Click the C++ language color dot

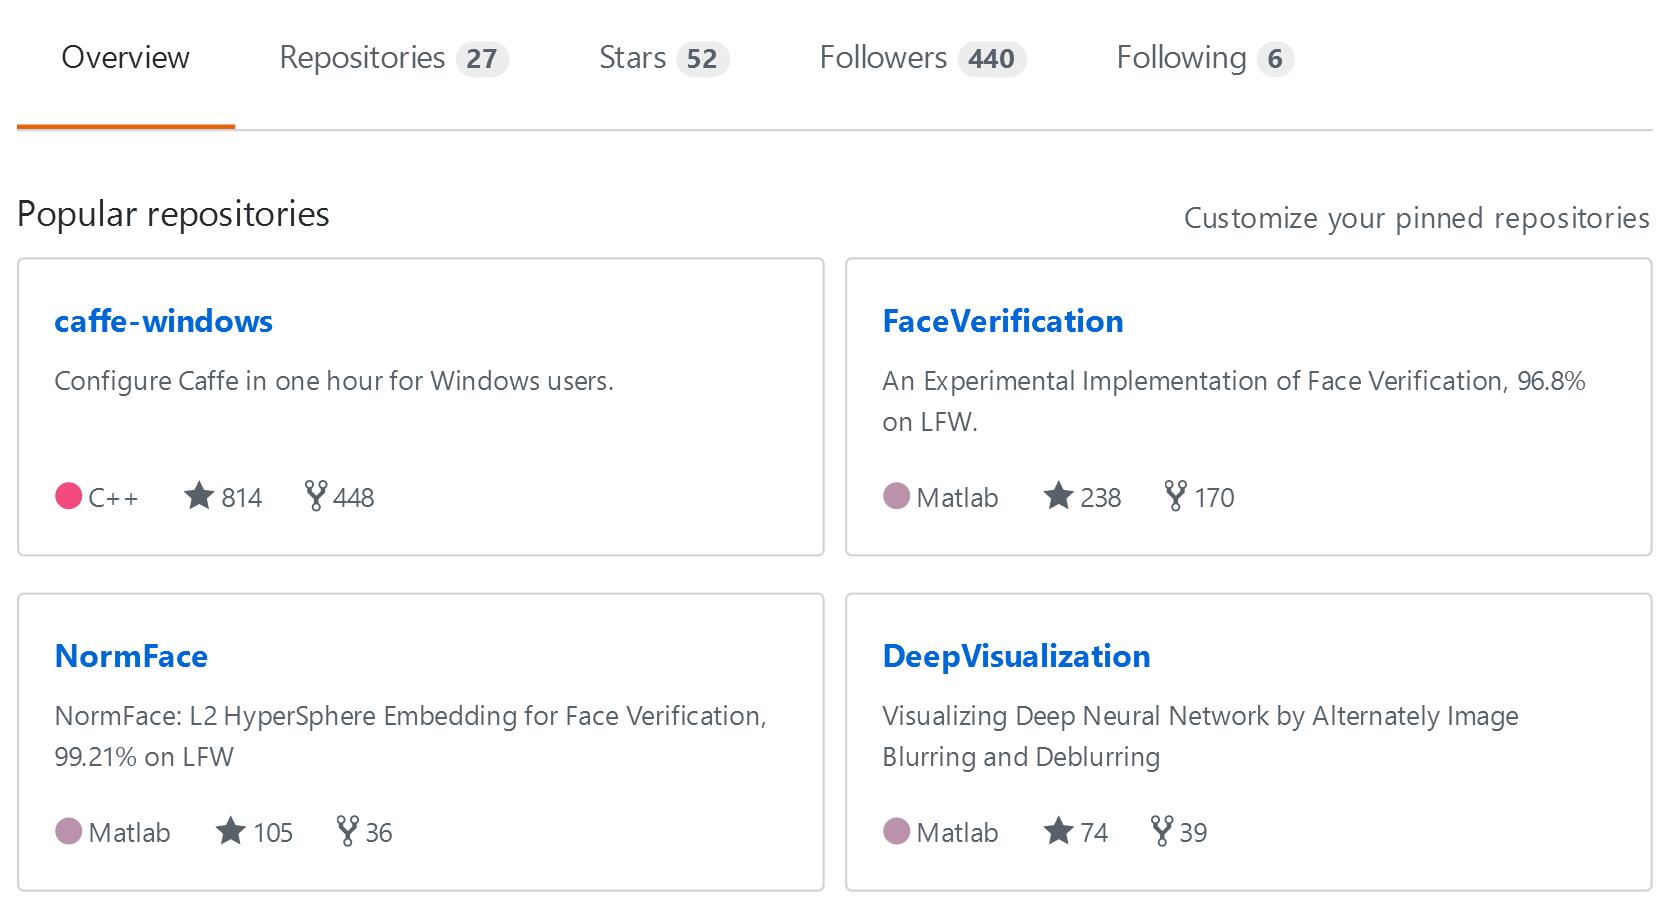click(x=68, y=496)
